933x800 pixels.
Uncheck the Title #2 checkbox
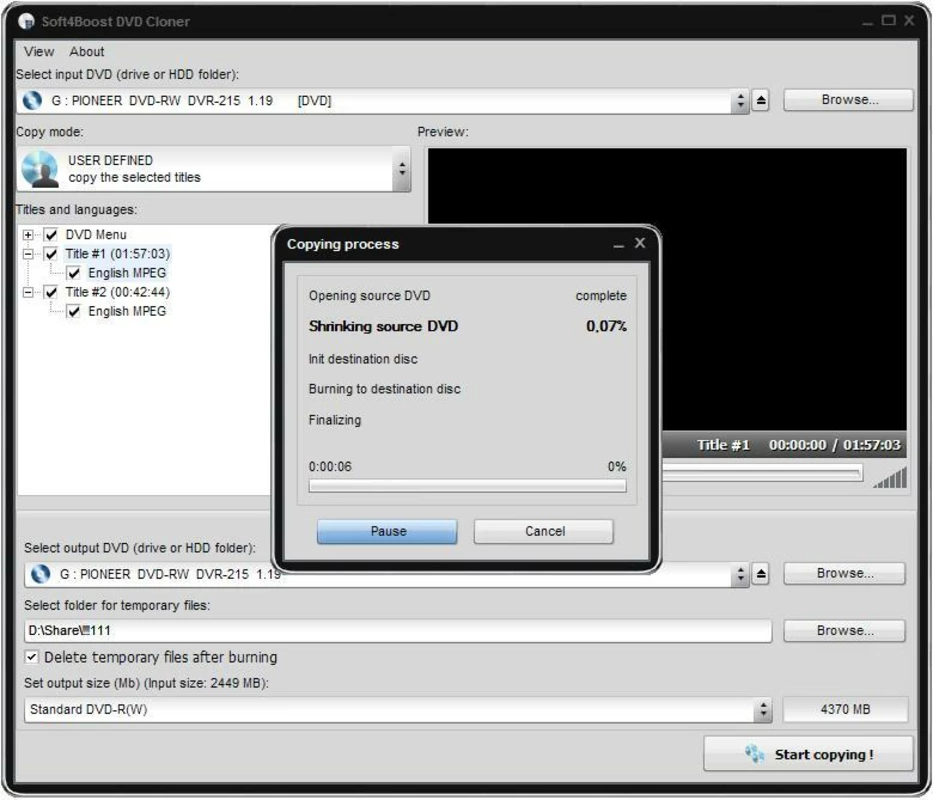tap(51, 292)
